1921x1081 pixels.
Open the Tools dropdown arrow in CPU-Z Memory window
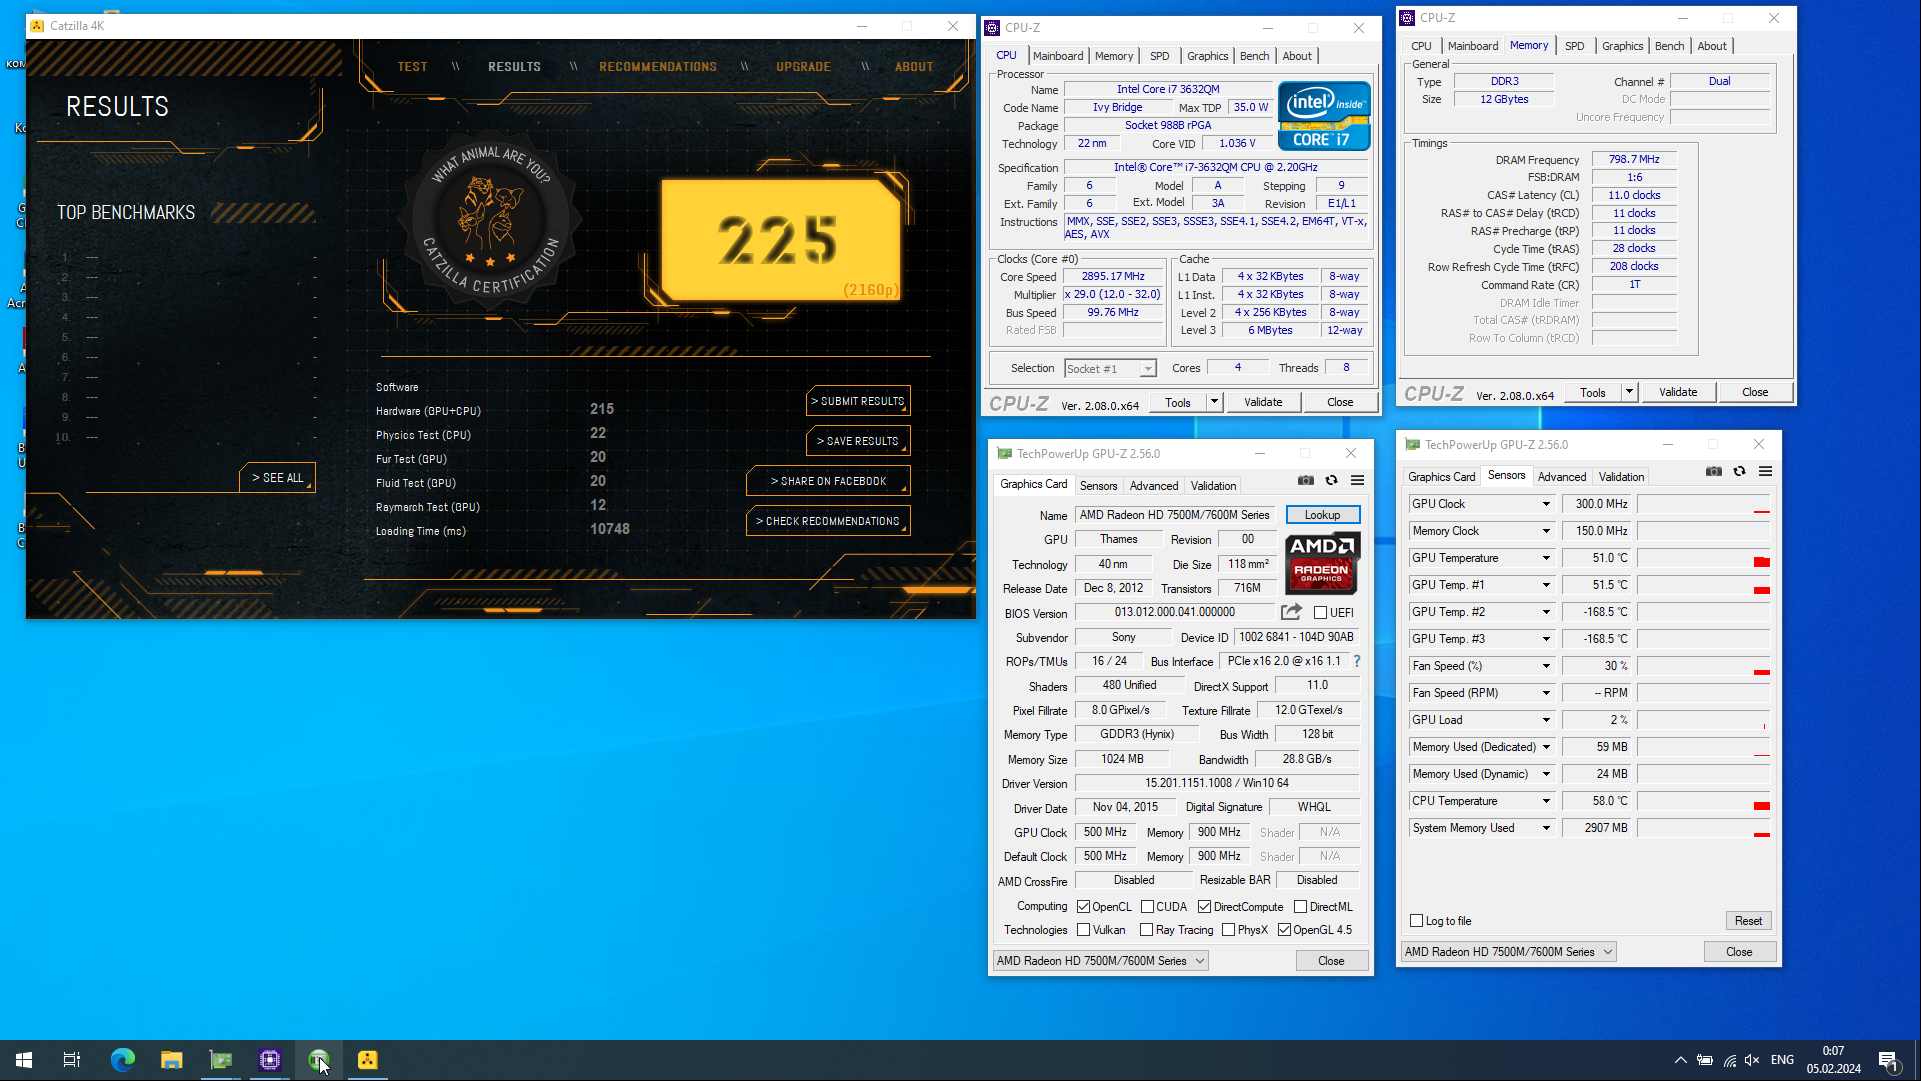tap(1629, 393)
